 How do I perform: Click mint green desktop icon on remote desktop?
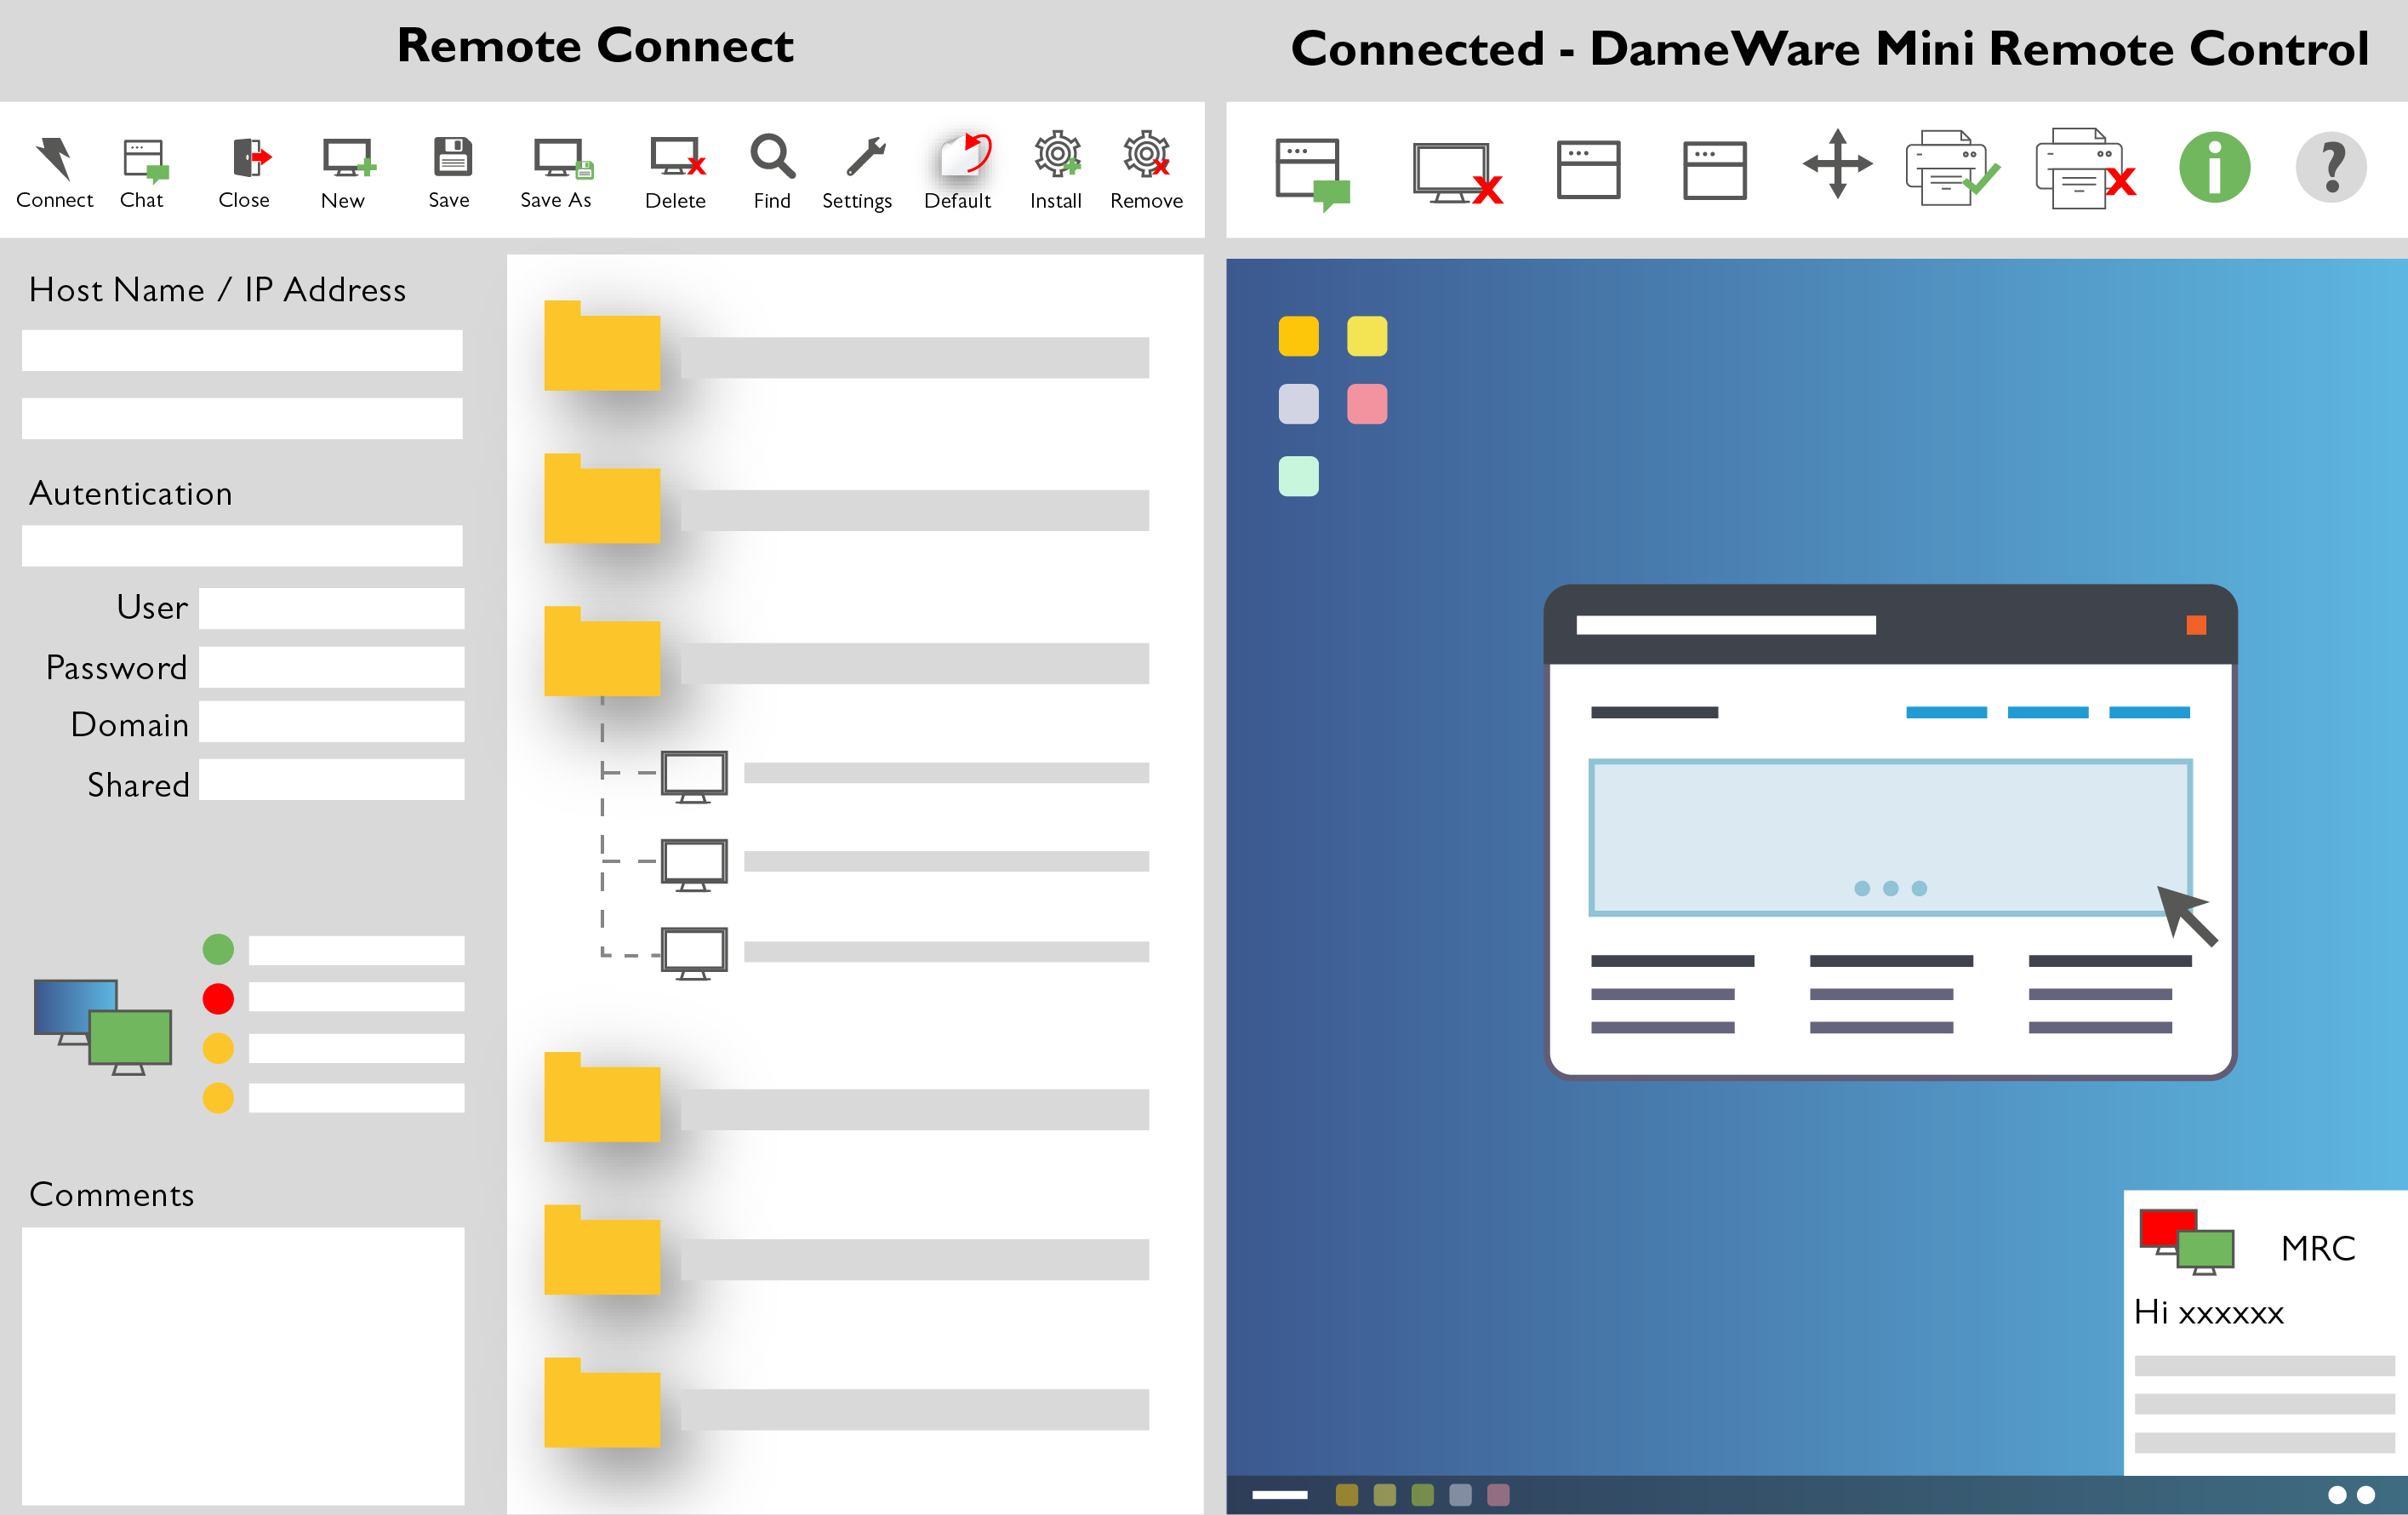1298,476
